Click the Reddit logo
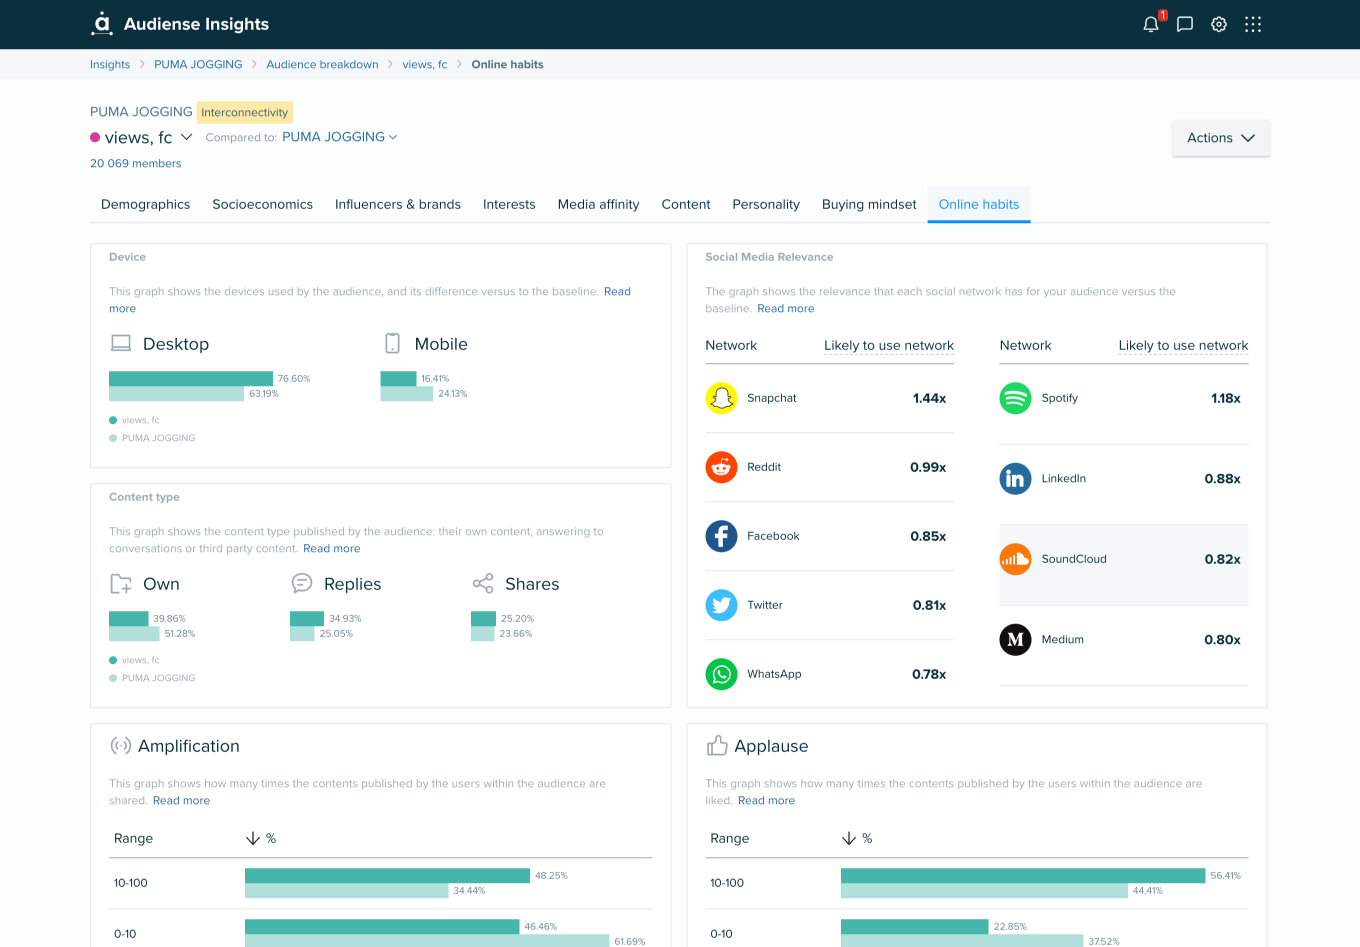Screen dimensions: 1360x947 click(721, 467)
